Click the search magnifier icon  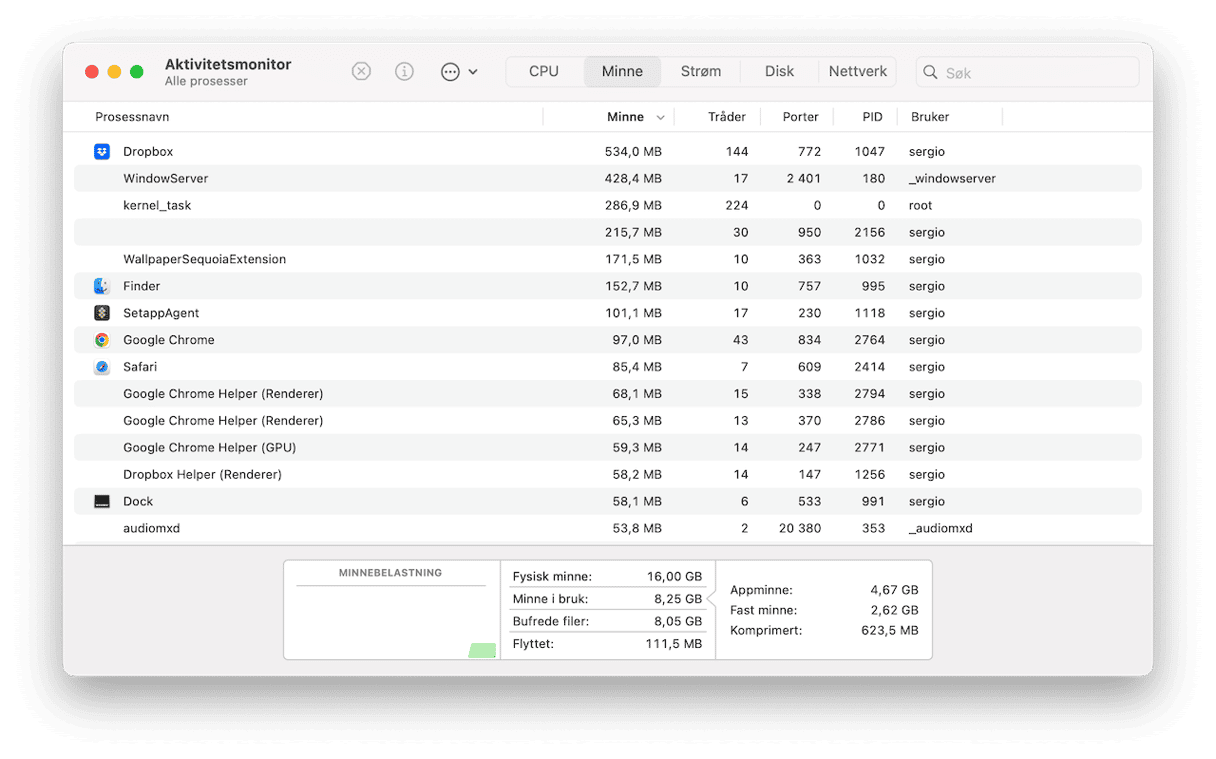pos(930,72)
